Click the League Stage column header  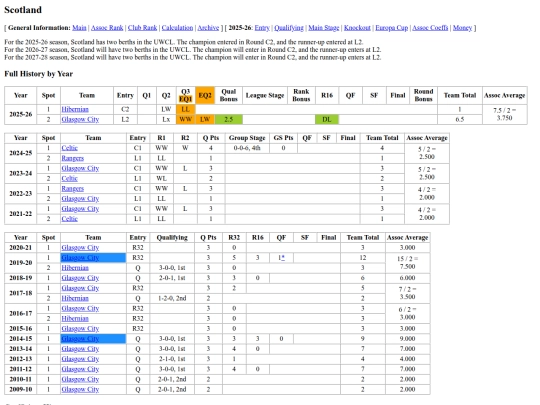265,95
